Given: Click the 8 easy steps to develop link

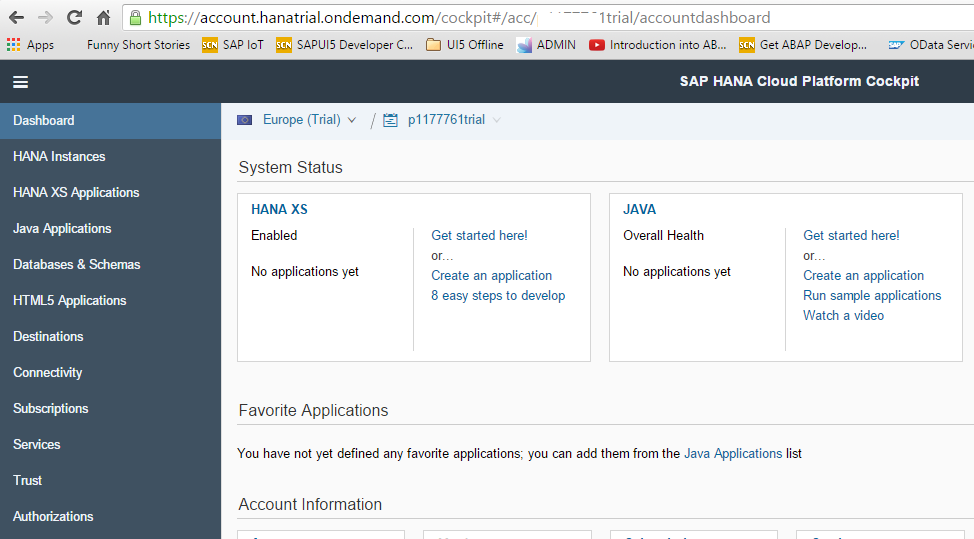Looking at the screenshot, I should tap(498, 295).
